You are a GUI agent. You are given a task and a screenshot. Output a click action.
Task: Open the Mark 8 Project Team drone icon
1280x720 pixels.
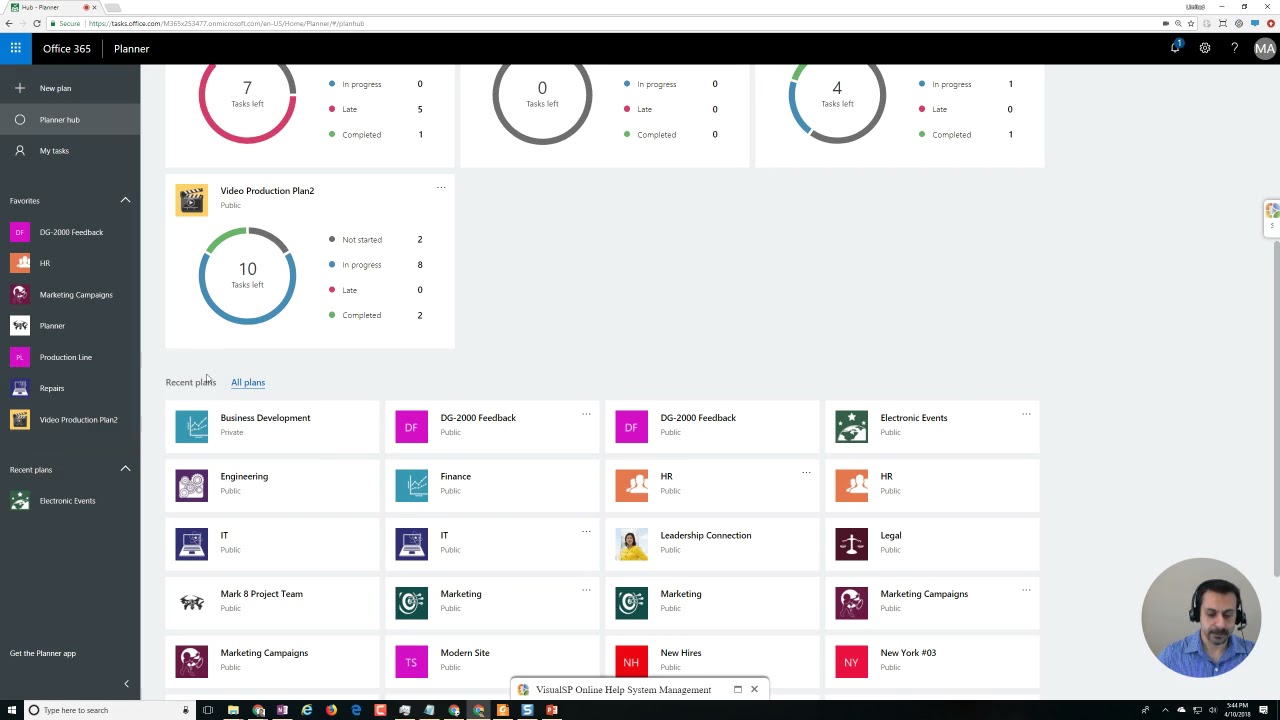[x=192, y=603]
